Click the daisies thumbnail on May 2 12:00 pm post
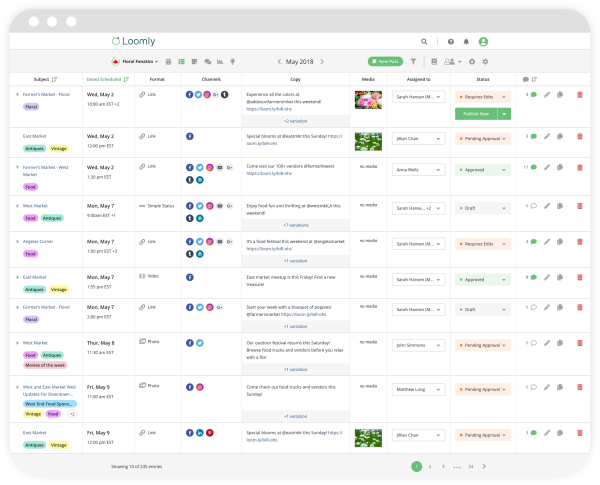Image resolution: width=600 pixels, height=485 pixels. 368,141
